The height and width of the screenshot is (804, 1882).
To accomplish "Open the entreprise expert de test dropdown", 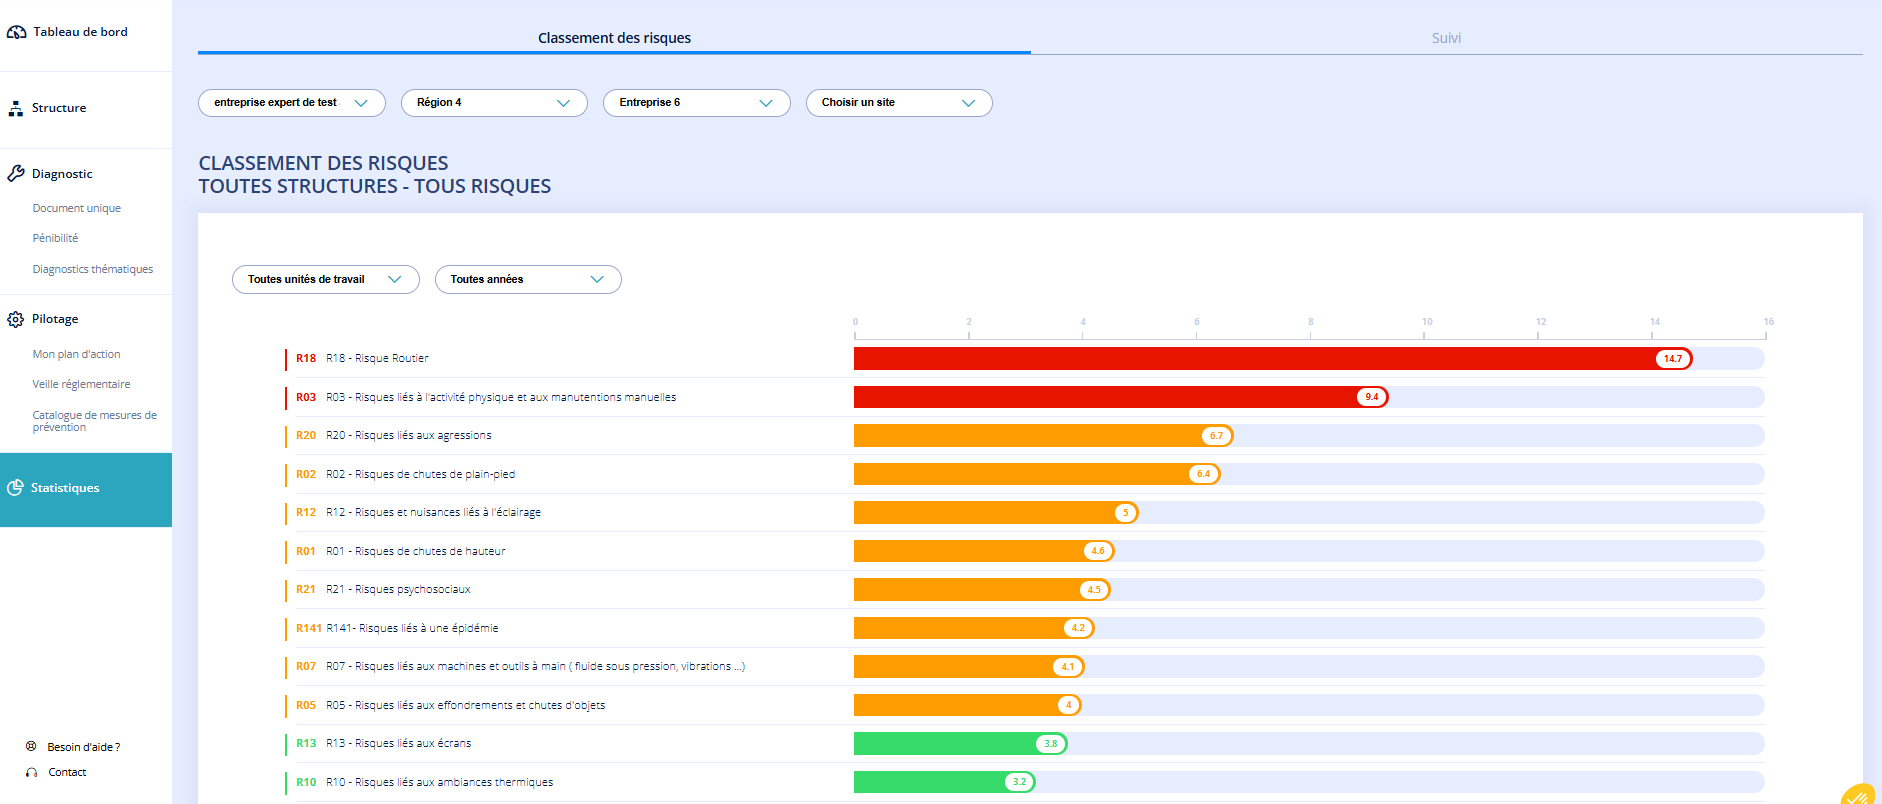I will point(292,103).
